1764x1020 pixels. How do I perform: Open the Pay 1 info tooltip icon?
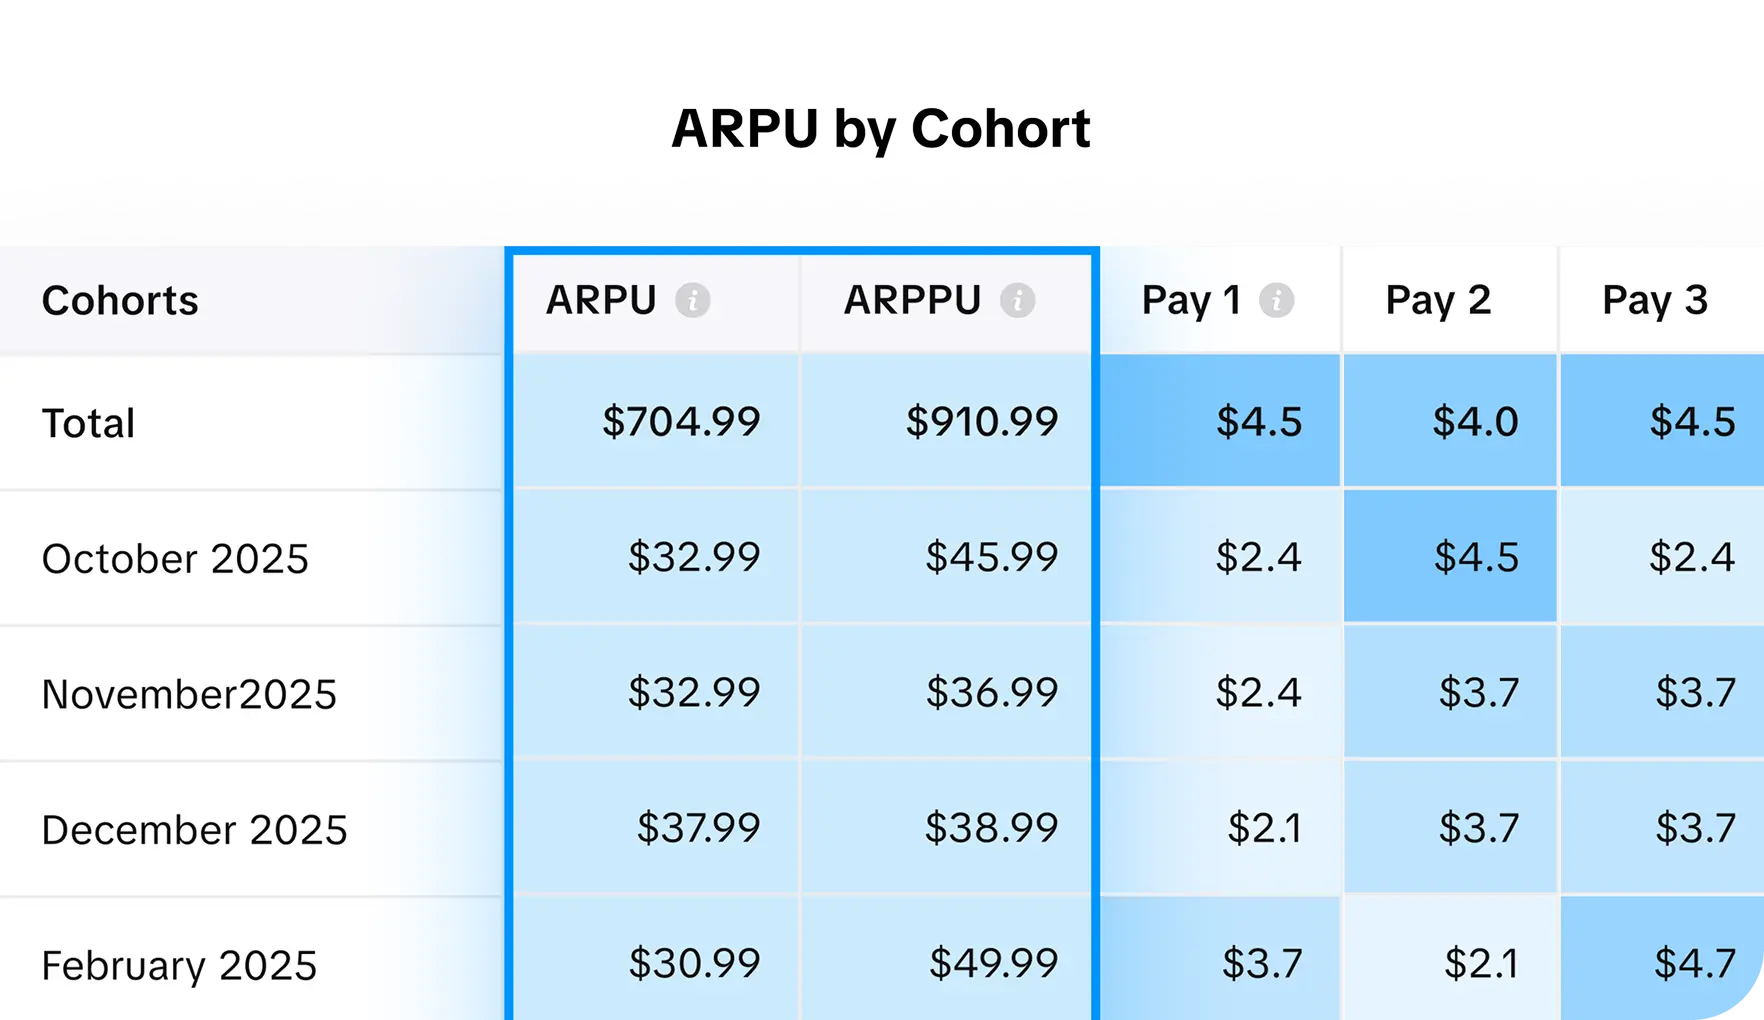pos(1275,299)
